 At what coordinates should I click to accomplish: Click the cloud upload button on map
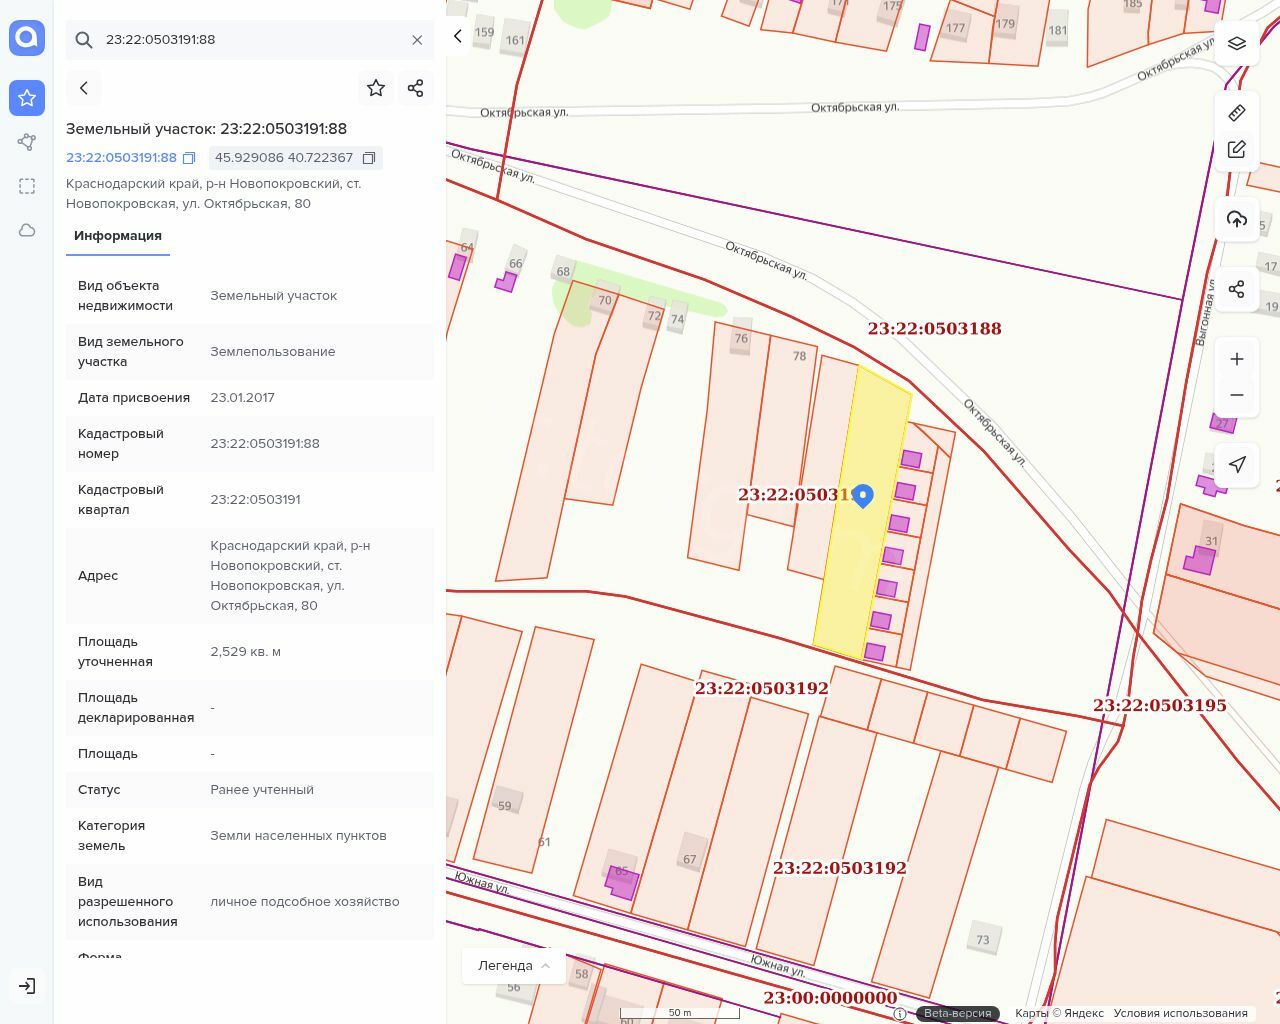coord(1237,219)
